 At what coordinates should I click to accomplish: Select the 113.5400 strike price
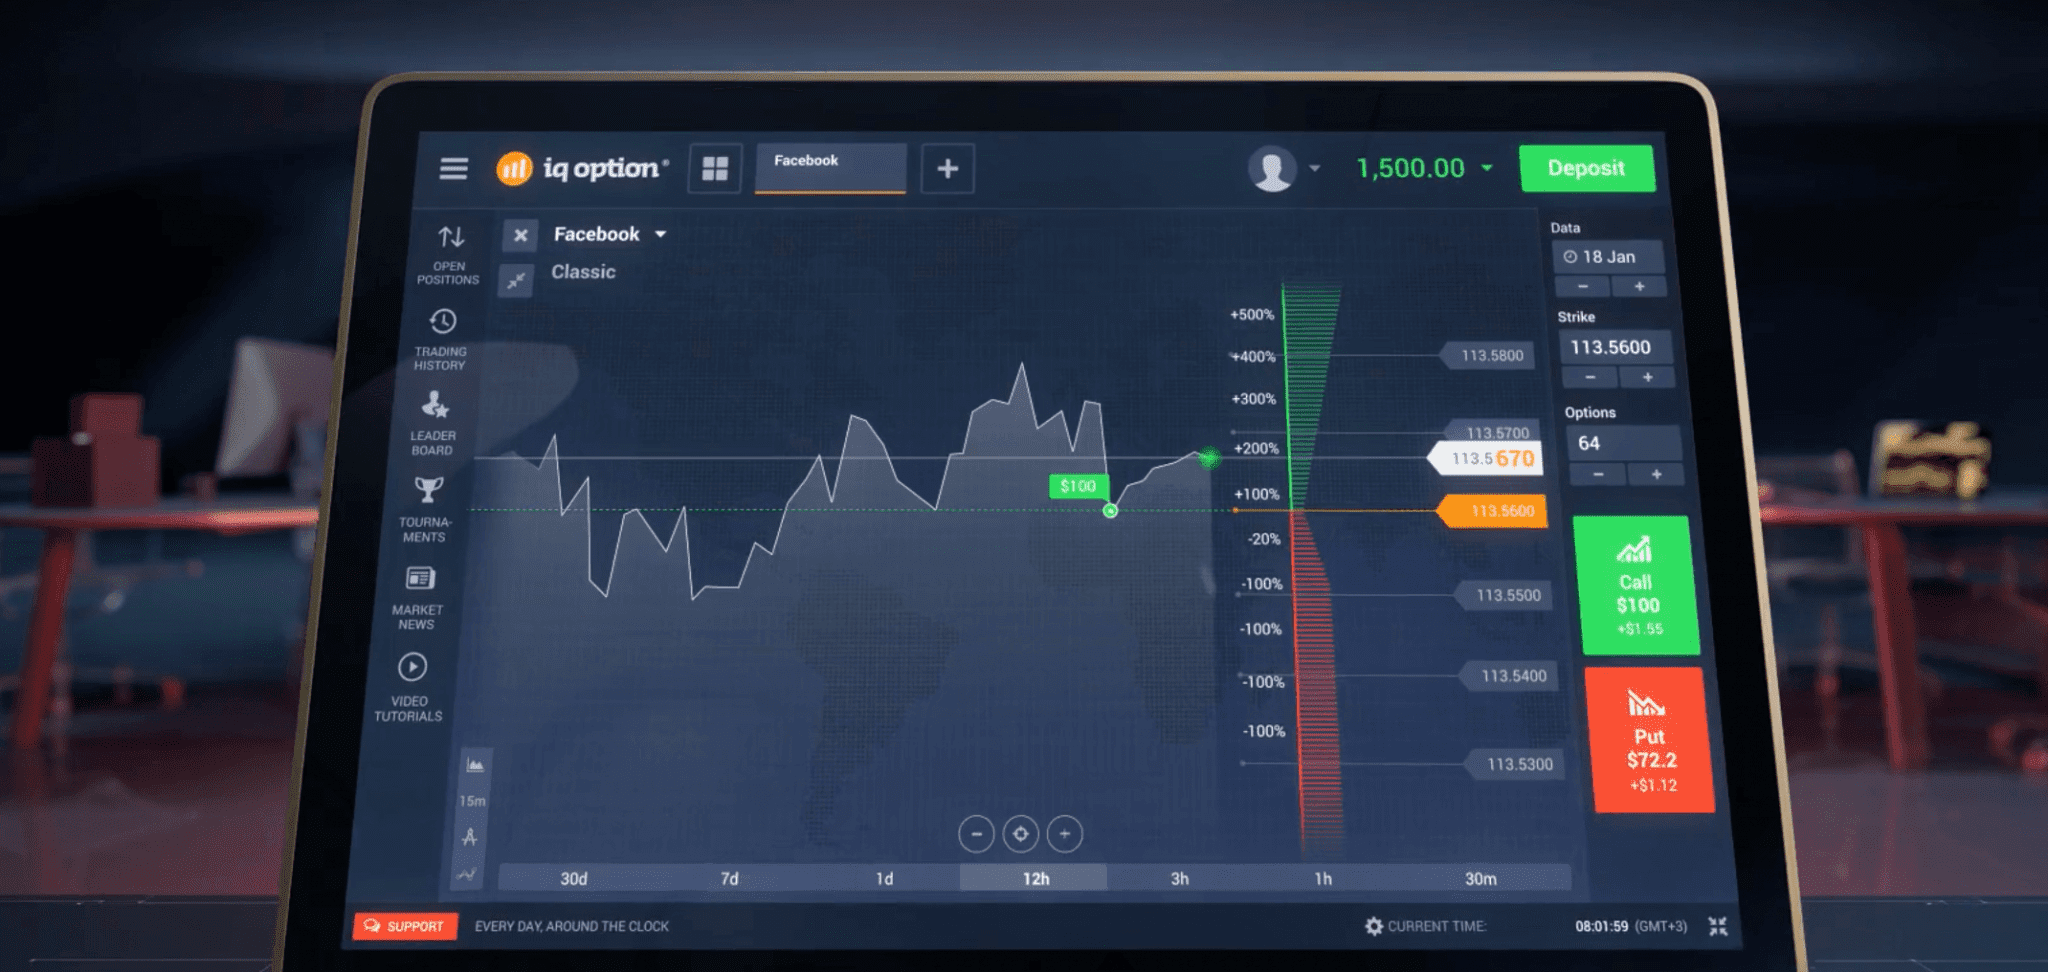click(x=1510, y=676)
